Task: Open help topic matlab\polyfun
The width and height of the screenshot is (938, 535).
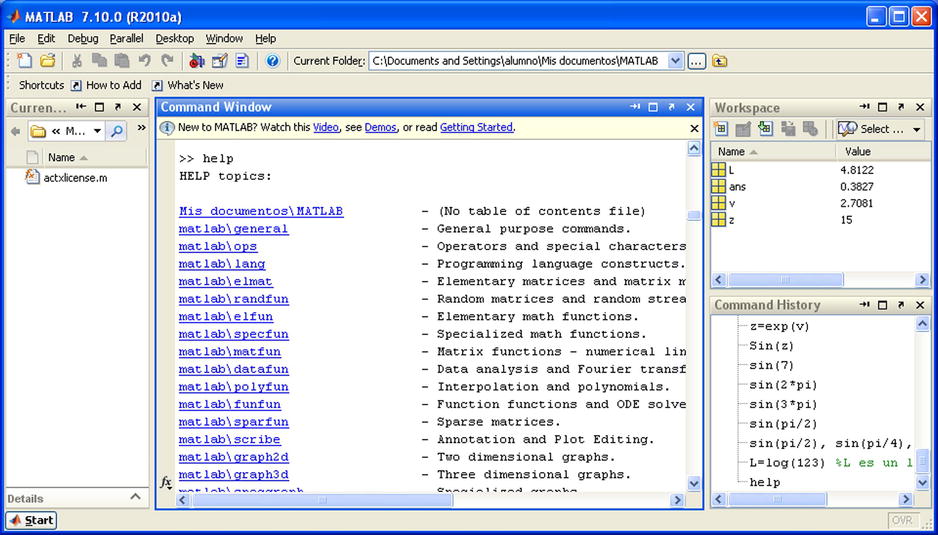Action: pos(233,387)
